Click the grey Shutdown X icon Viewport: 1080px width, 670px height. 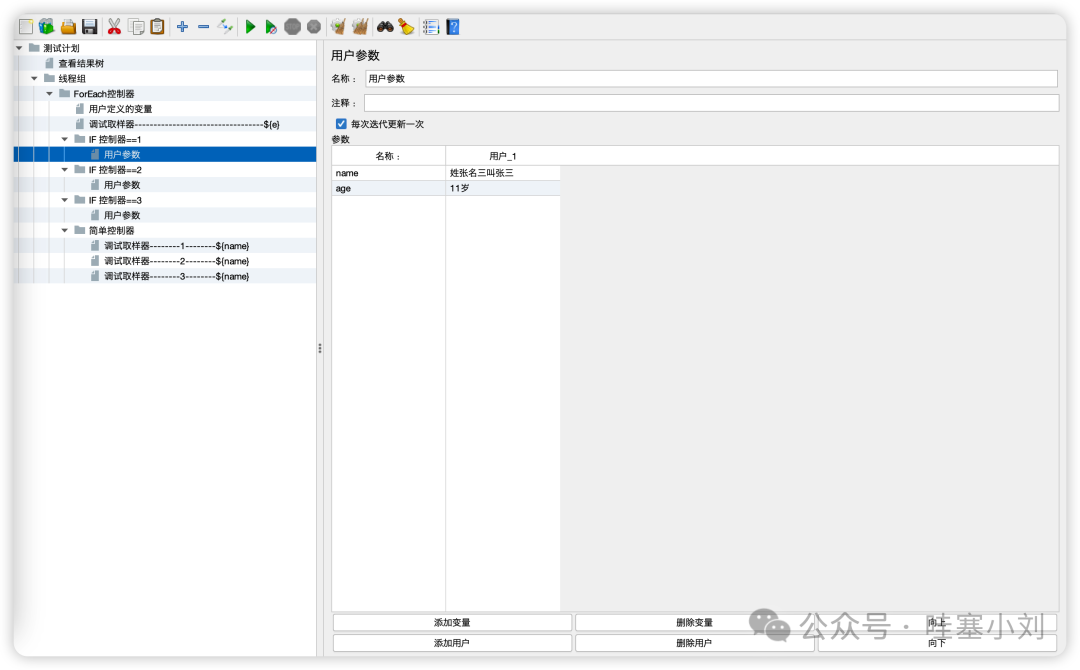[314, 27]
